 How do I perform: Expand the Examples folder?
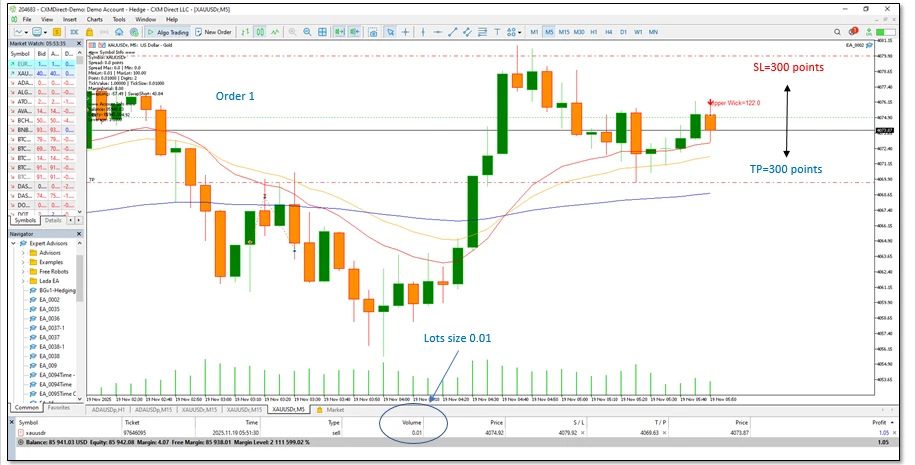pos(23,262)
